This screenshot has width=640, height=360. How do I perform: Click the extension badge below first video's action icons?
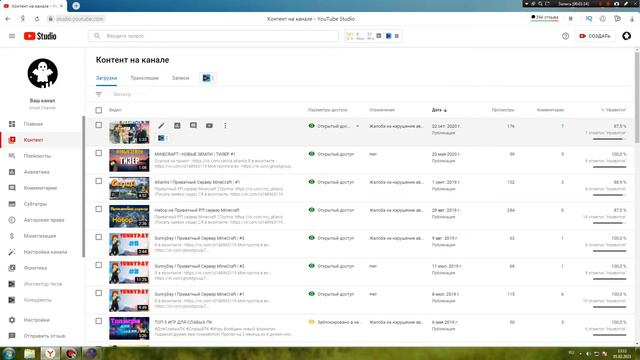(162, 138)
